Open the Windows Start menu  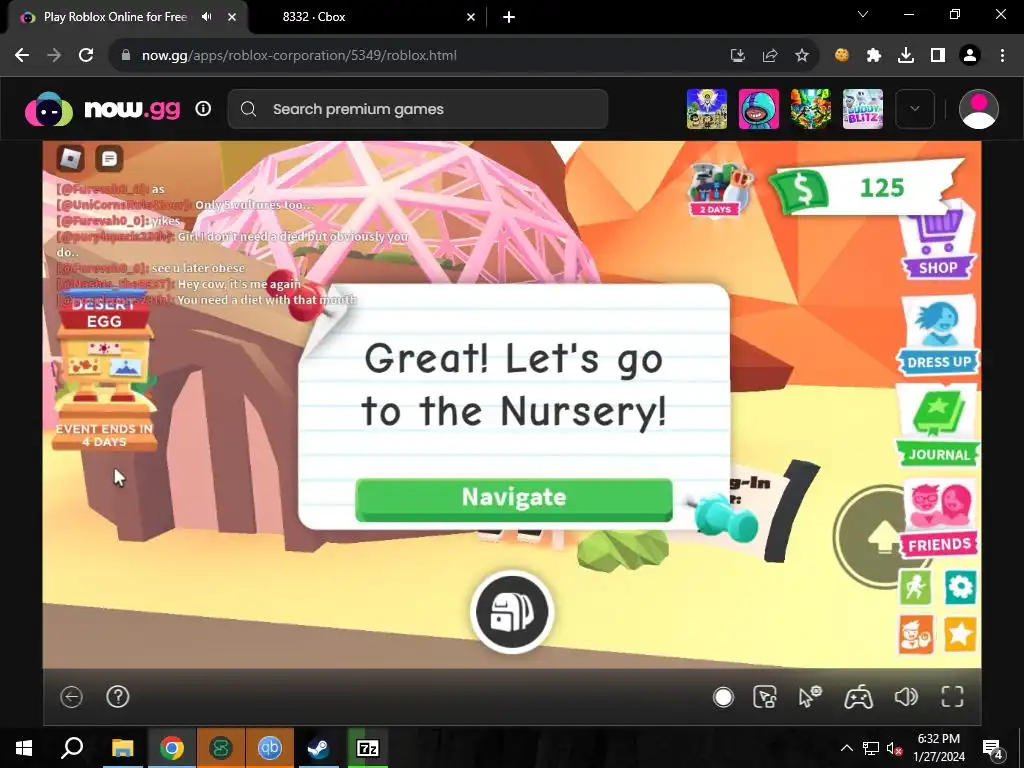click(24, 748)
